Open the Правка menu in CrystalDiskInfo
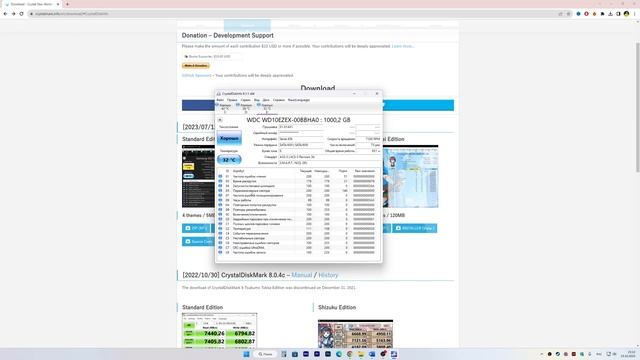Screen dimensions: 640x360 pos(232,100)
